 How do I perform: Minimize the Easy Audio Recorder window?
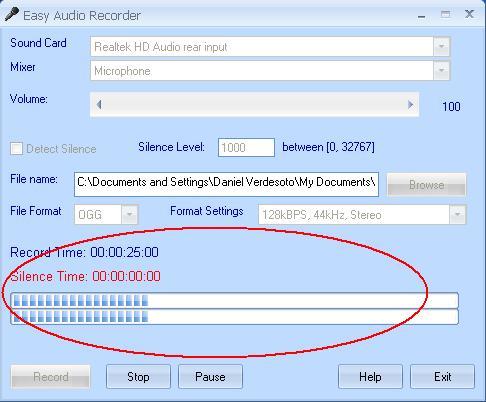point(422,15)
